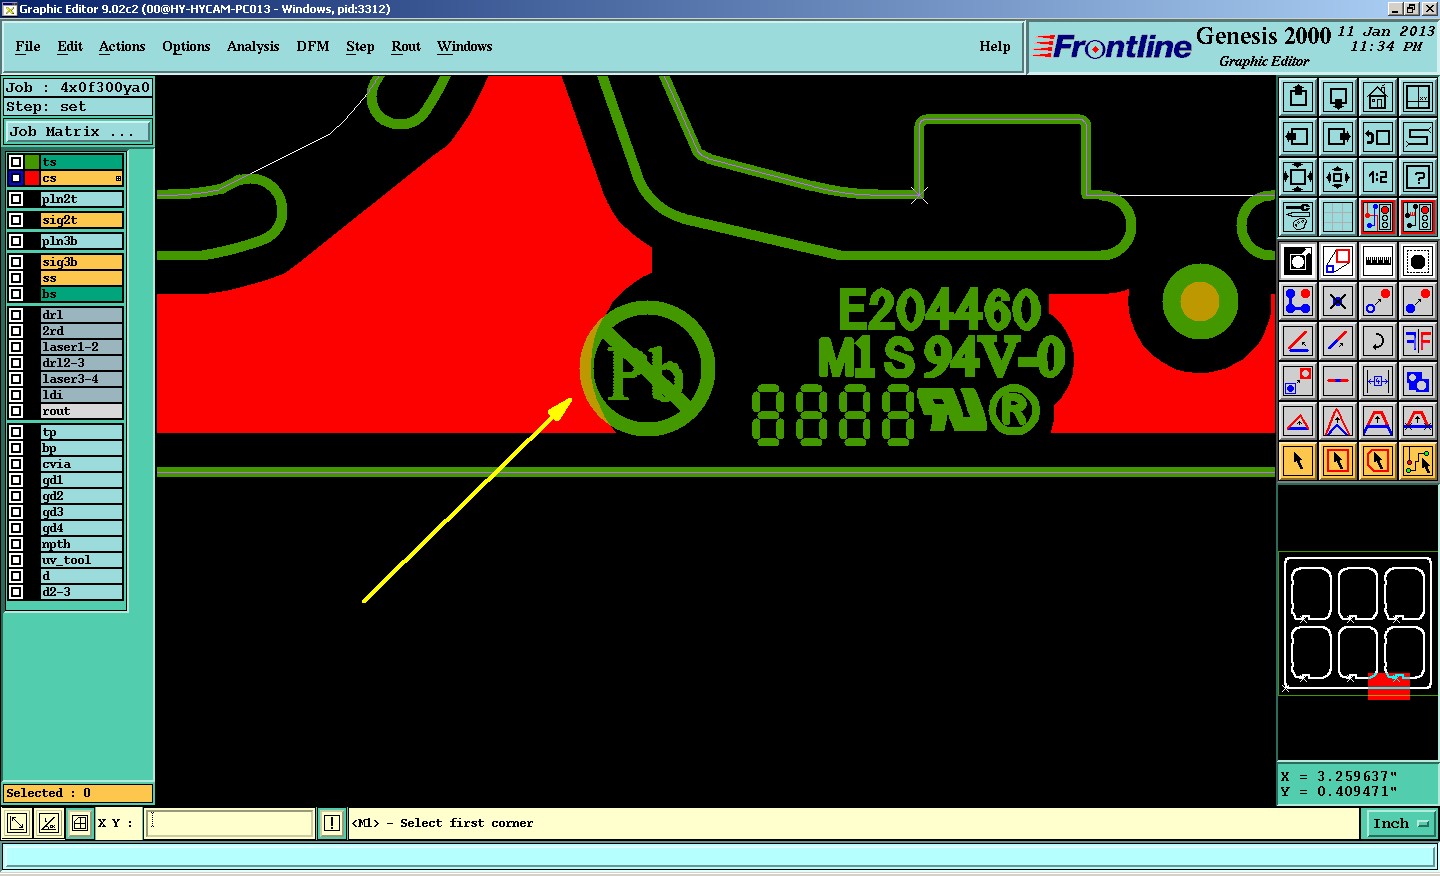The height and width of the screenshot is (876, 1440).
Task: Open the DFM menu
Action: click(x=313, y=47)
